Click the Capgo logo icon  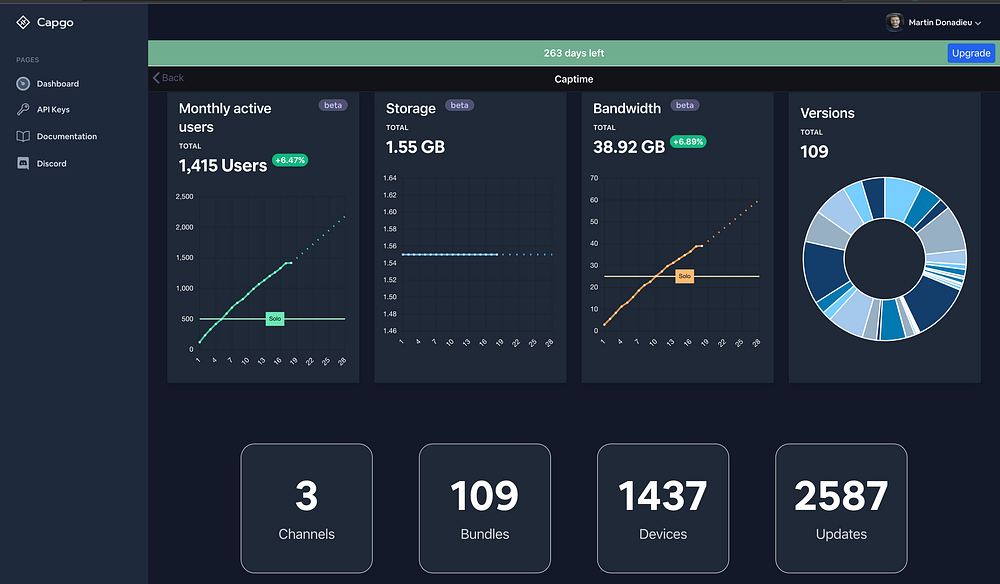click(23, 22)
